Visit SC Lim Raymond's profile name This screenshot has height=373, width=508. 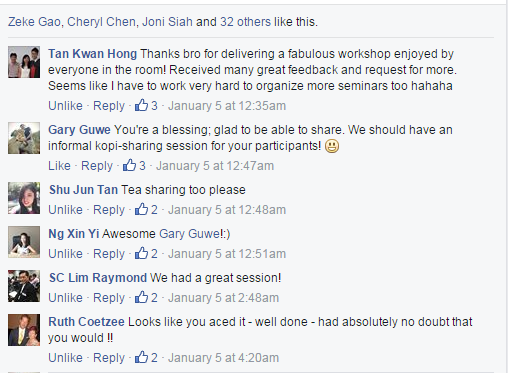click(x=98, y=278)
